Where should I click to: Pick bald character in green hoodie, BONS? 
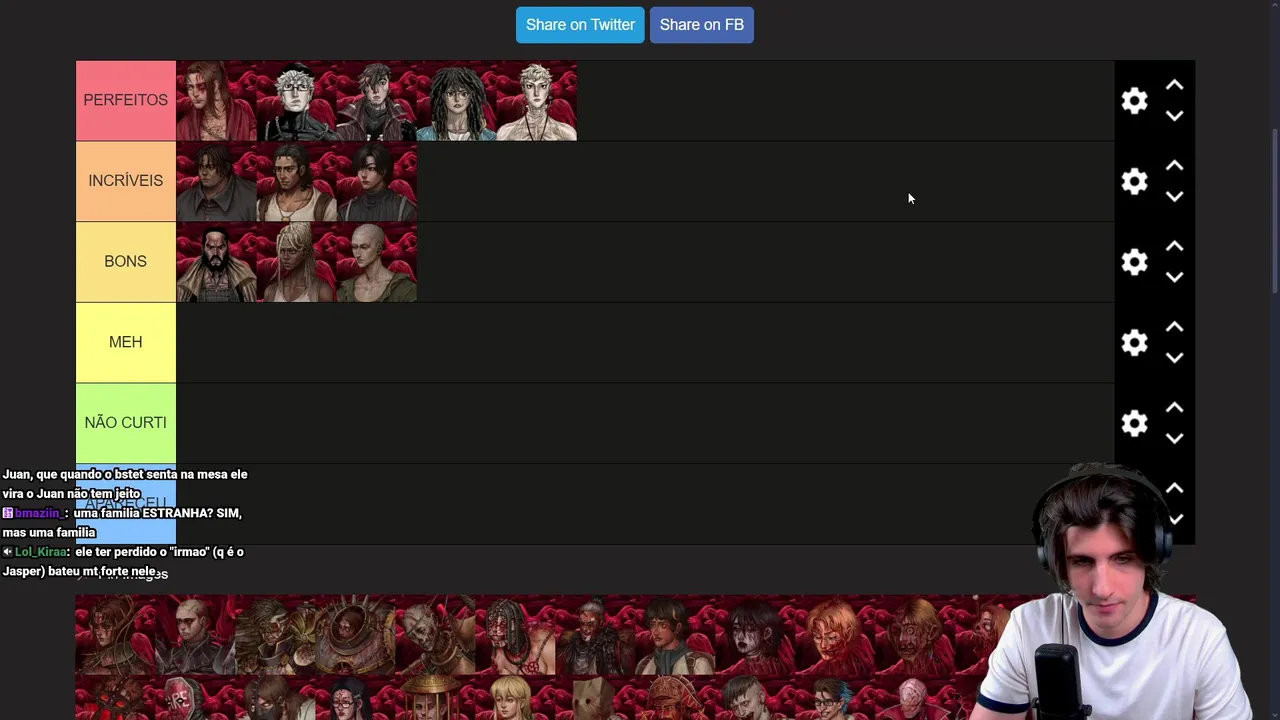click(x=376, y=262)
